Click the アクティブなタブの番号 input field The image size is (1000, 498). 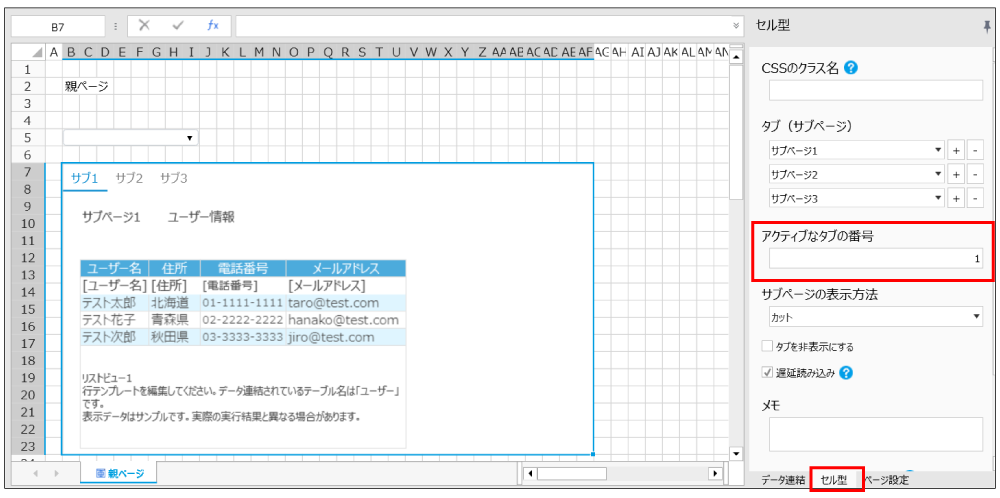pos(875,260)
